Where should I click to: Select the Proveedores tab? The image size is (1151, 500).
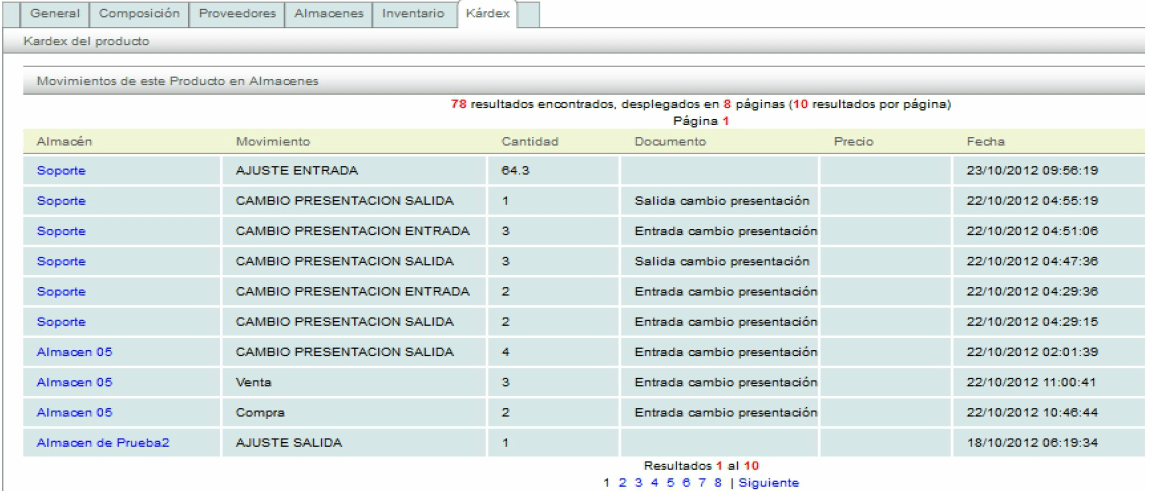237,14
